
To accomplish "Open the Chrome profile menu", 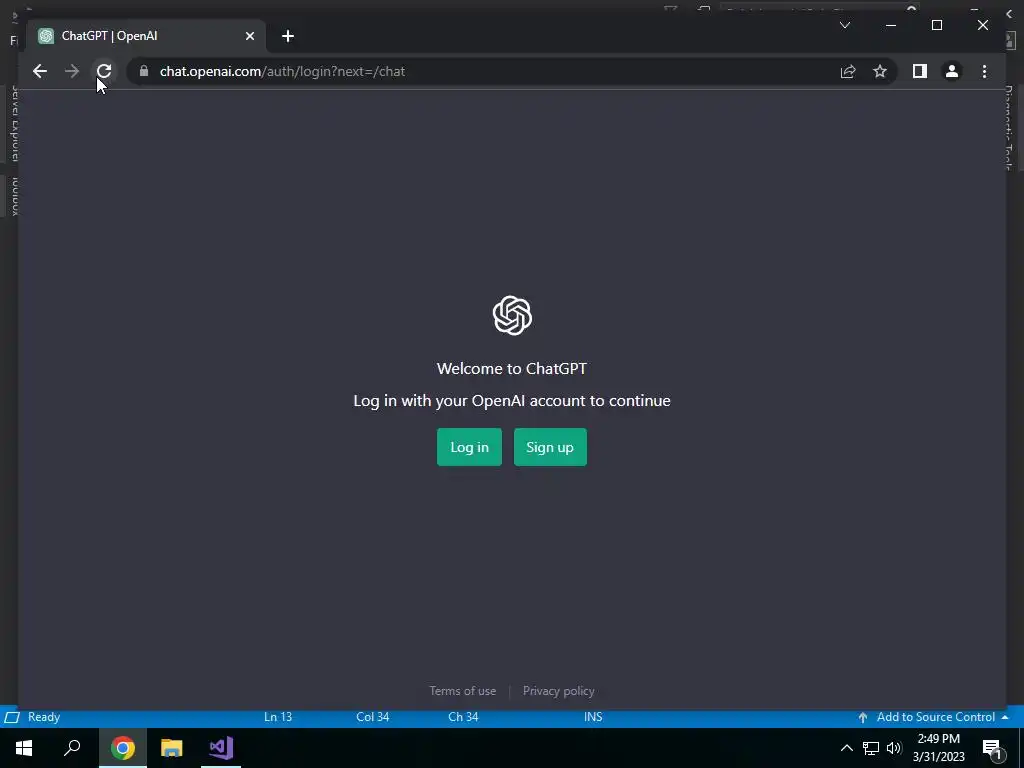I will pyautogui.click(x=952, y=71).
